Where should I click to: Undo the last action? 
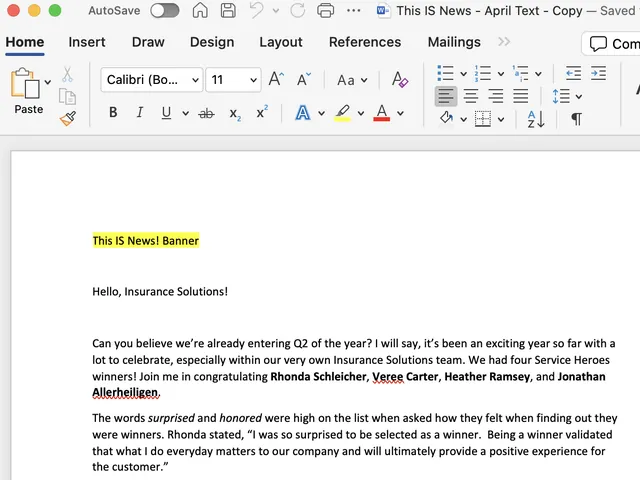pyautogui.click(x=257, y=11)
